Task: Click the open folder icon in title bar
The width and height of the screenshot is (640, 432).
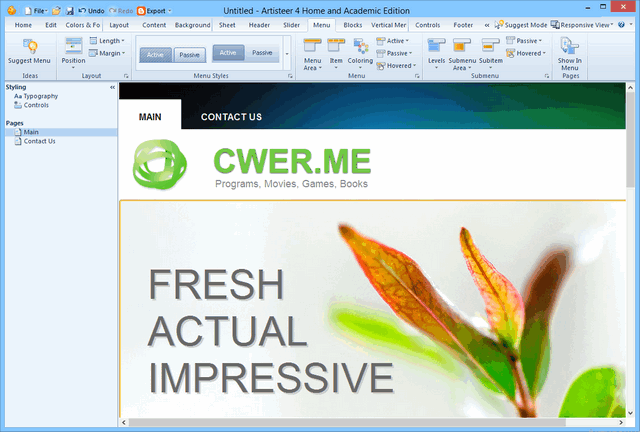Action: pyautogui.click(x=56, y=11)
